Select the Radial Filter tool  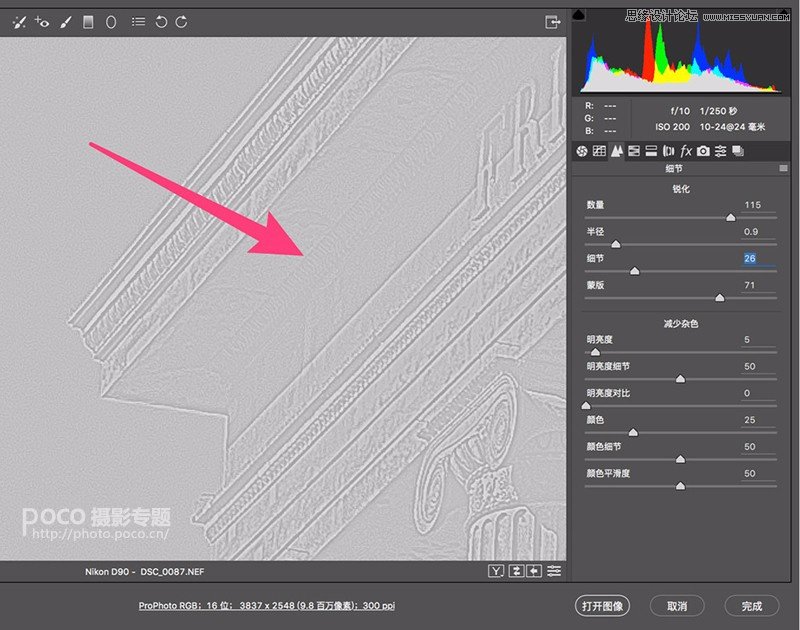pos(111,22)
